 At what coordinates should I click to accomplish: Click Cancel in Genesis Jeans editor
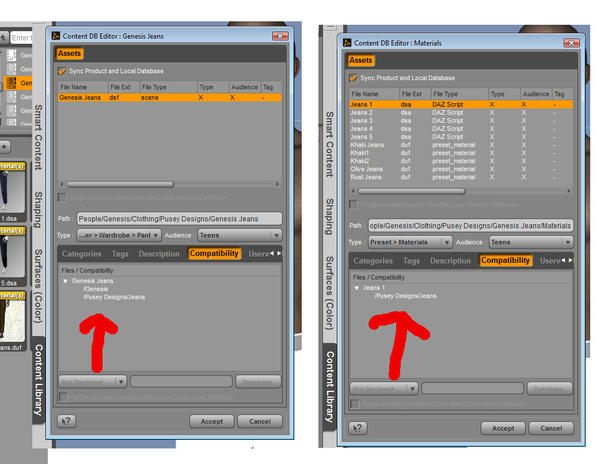click(x=260, y=421)
